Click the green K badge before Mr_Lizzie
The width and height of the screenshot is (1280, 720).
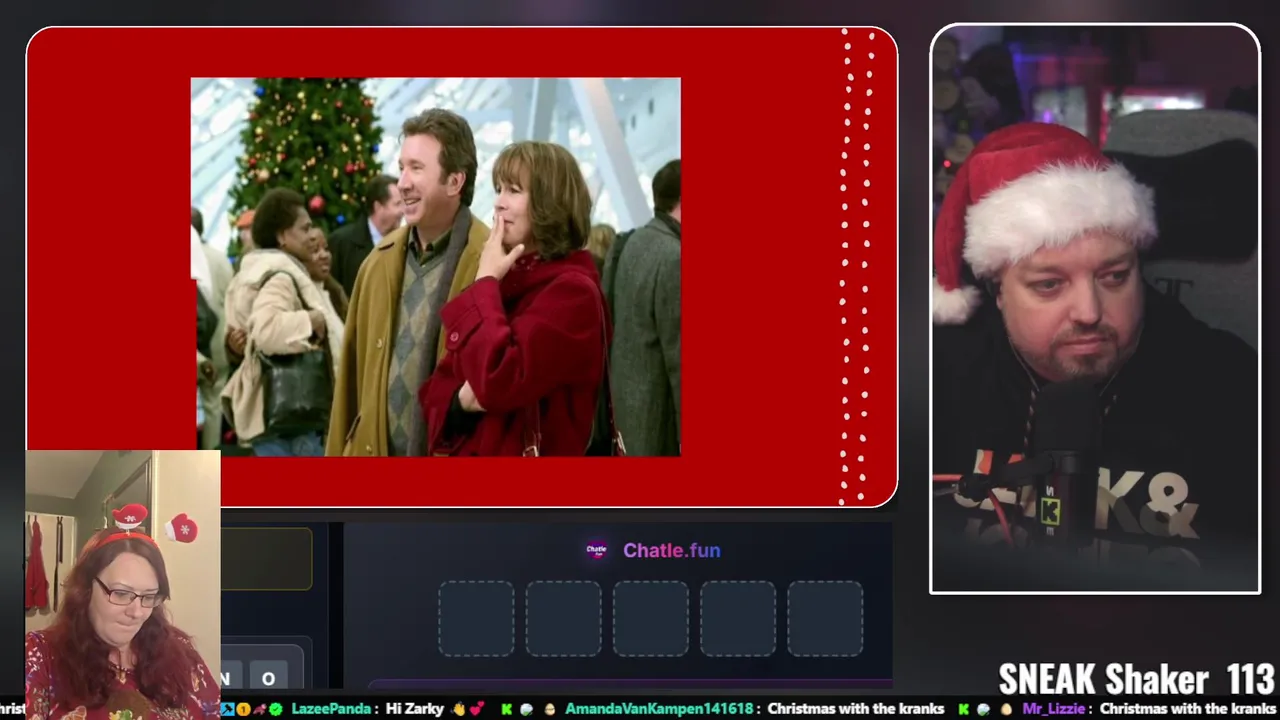tap(963, 709)
